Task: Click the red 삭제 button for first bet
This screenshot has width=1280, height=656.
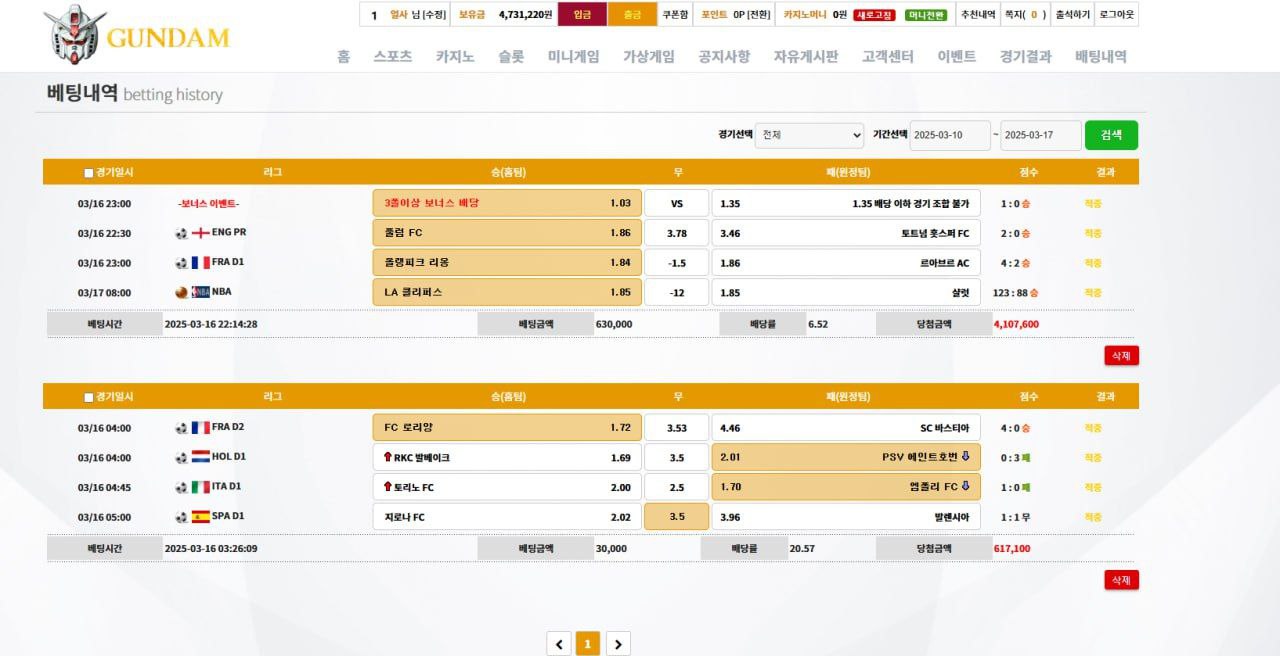Action: [1121, 355]
